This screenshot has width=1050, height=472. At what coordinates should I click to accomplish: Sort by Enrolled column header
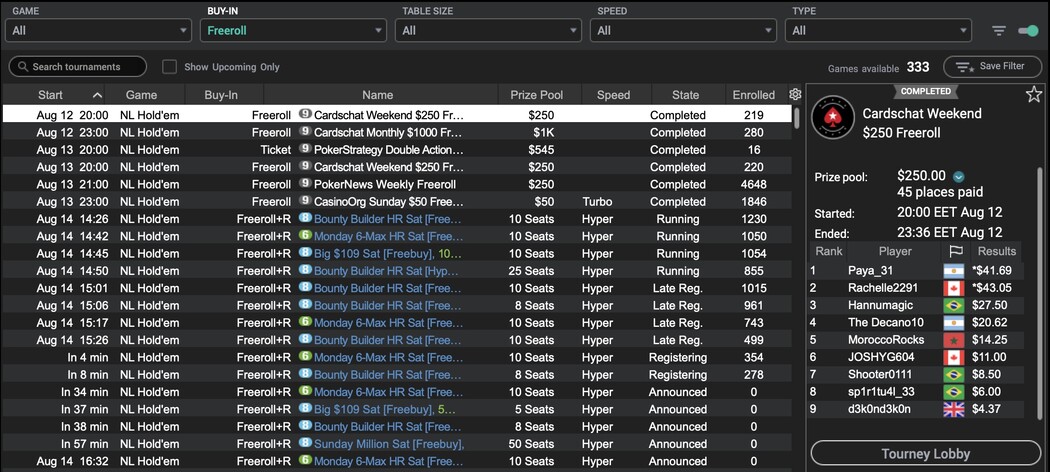click(753, 94)
